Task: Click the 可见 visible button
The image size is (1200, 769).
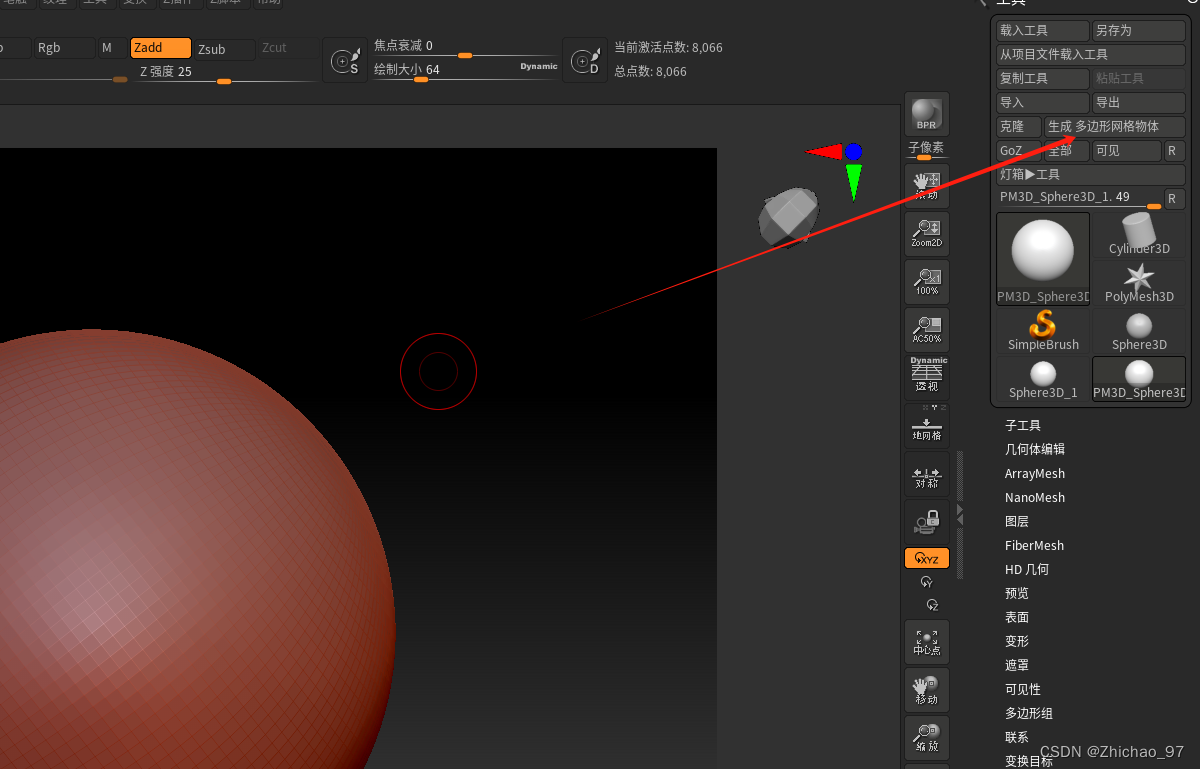Action: (x=1127, y=151)
